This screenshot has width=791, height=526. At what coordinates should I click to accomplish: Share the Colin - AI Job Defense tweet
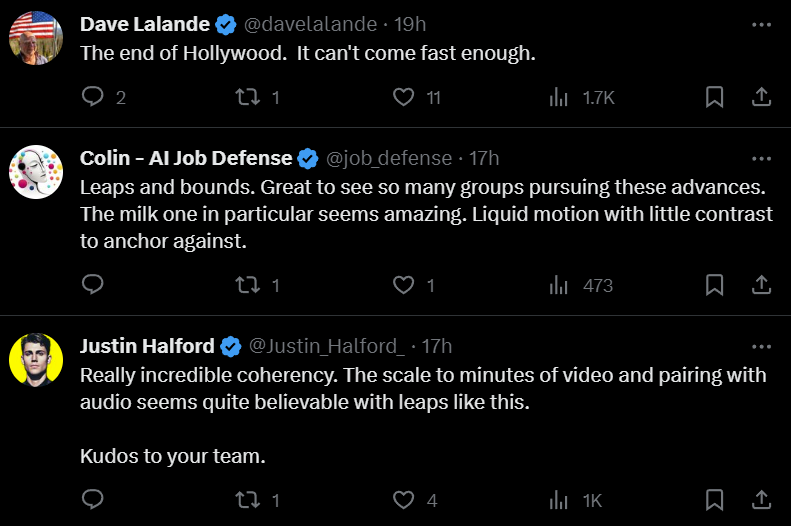click(x=760, y=285)
